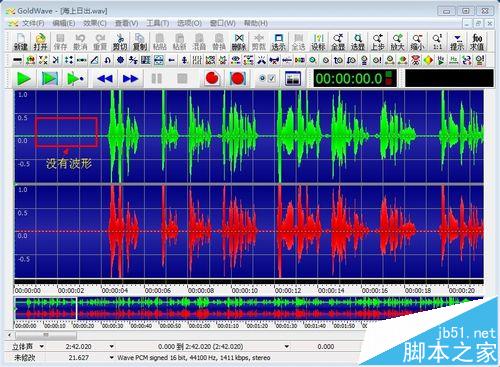Screen dimensions: 500x367
Task: Click the scrollbar left arrow
Action: pyautogui.click(x=10, y=335)
